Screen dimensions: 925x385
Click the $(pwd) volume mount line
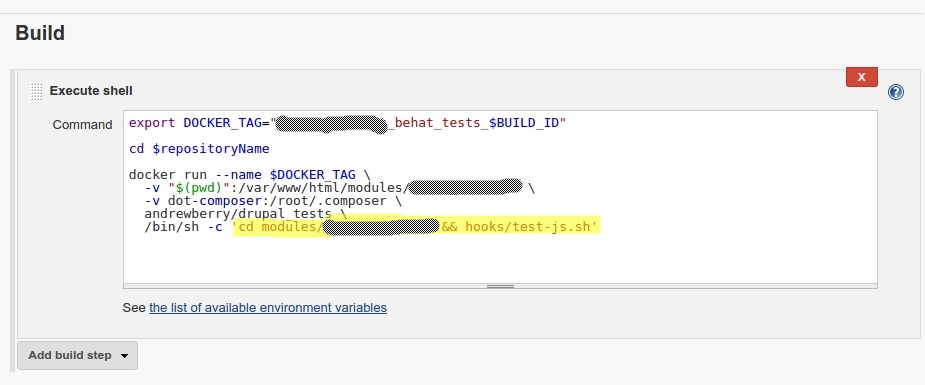(339, 187)
